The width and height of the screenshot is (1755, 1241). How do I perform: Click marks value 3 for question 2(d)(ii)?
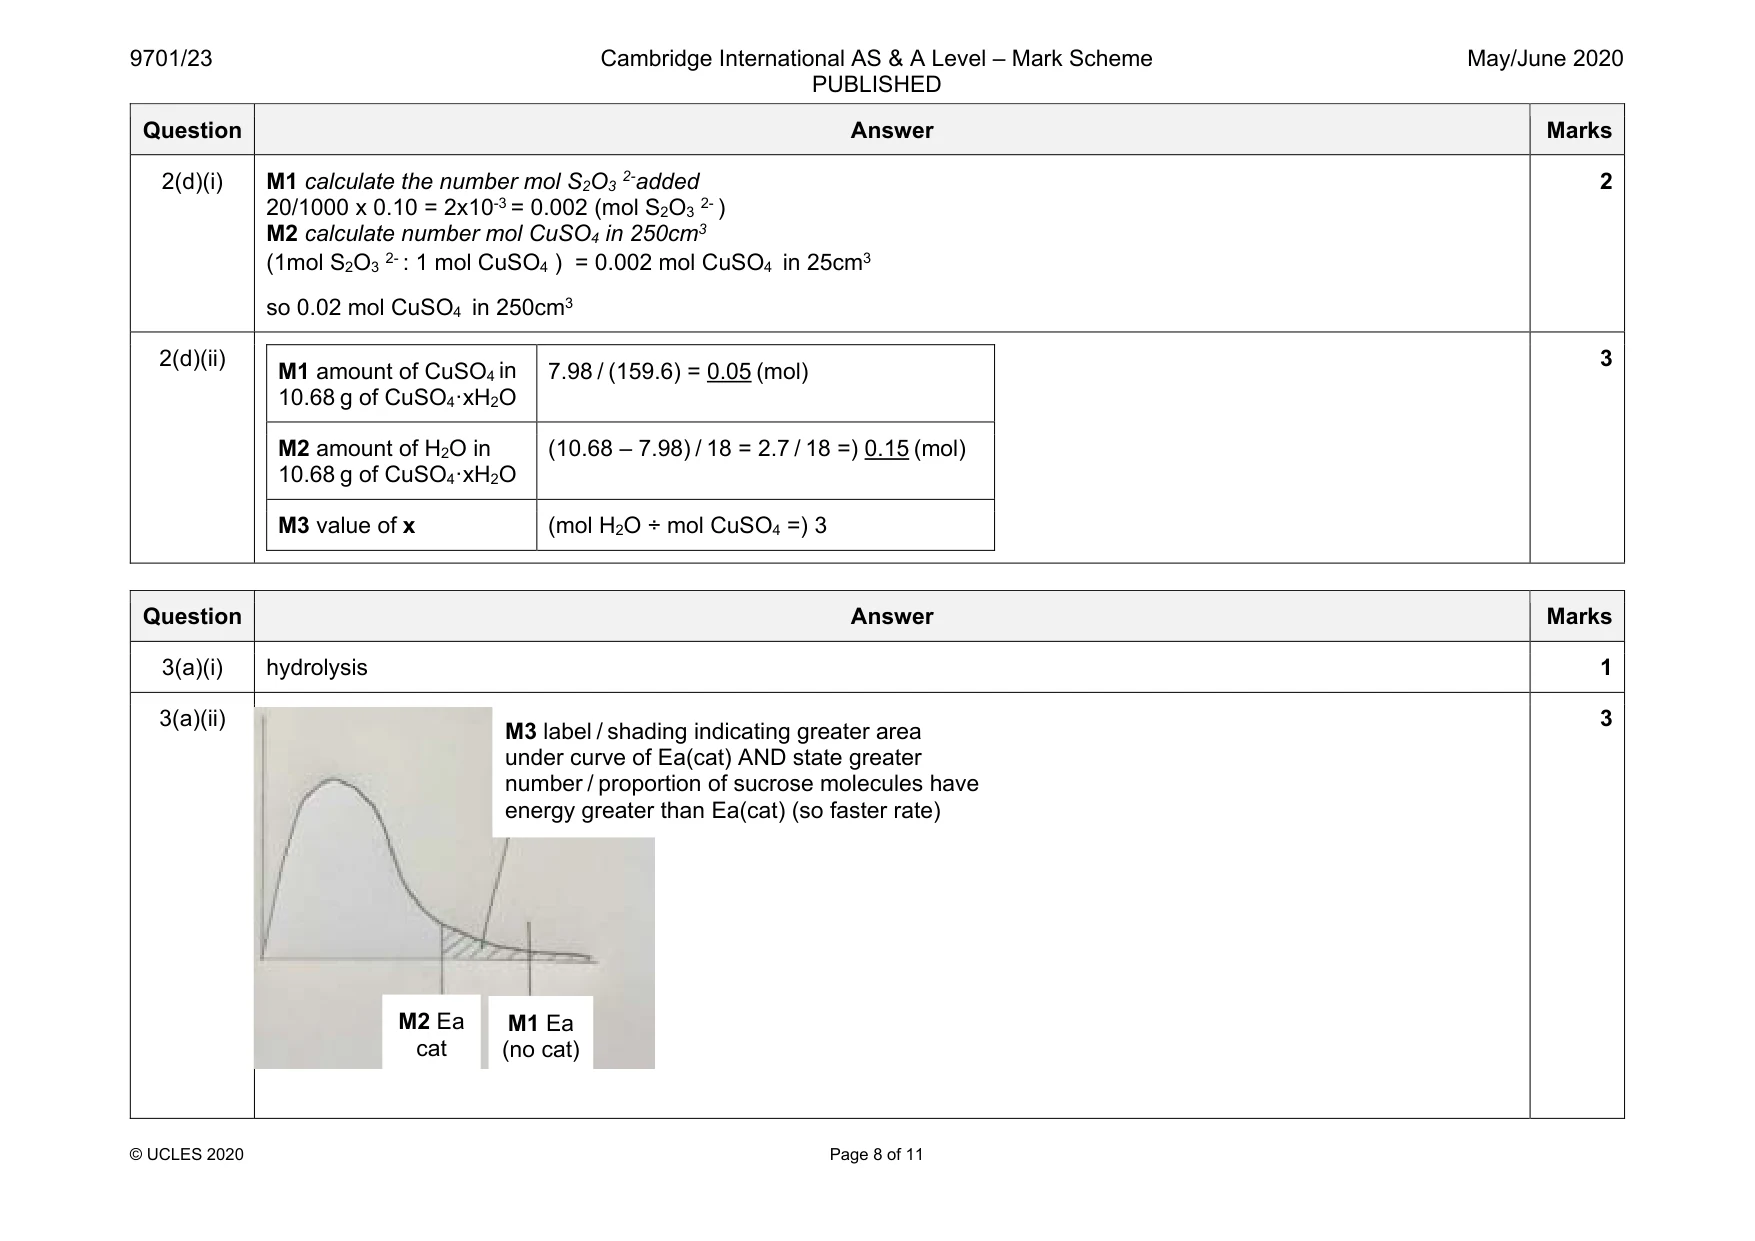click(1605, 359)
